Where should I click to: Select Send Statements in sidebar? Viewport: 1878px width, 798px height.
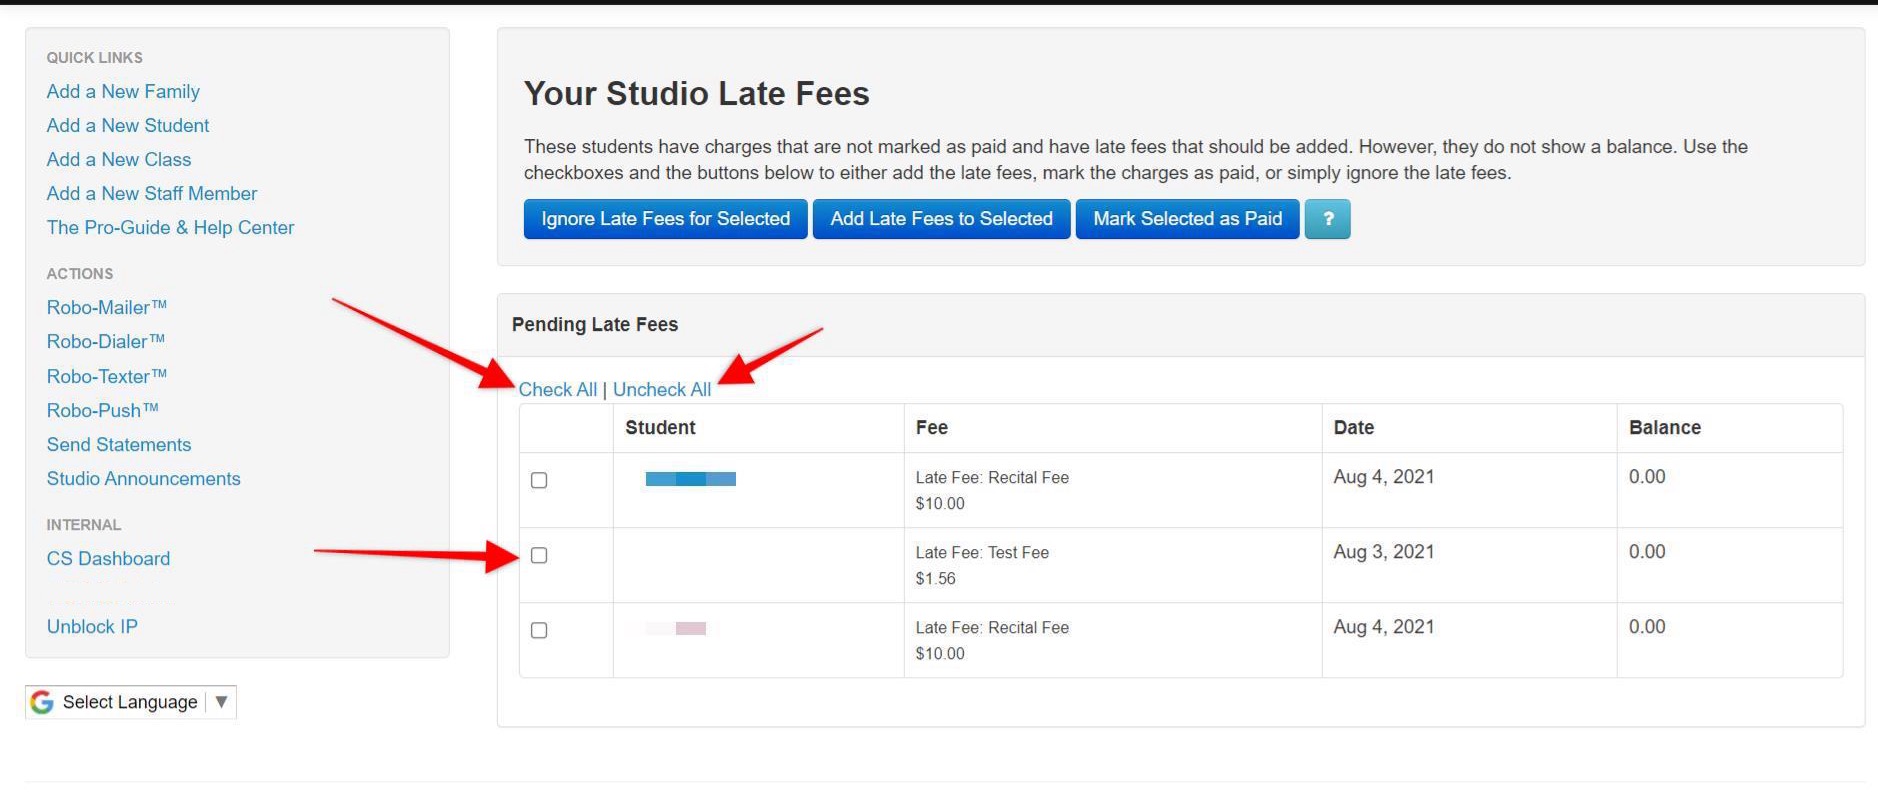[119, 445]
